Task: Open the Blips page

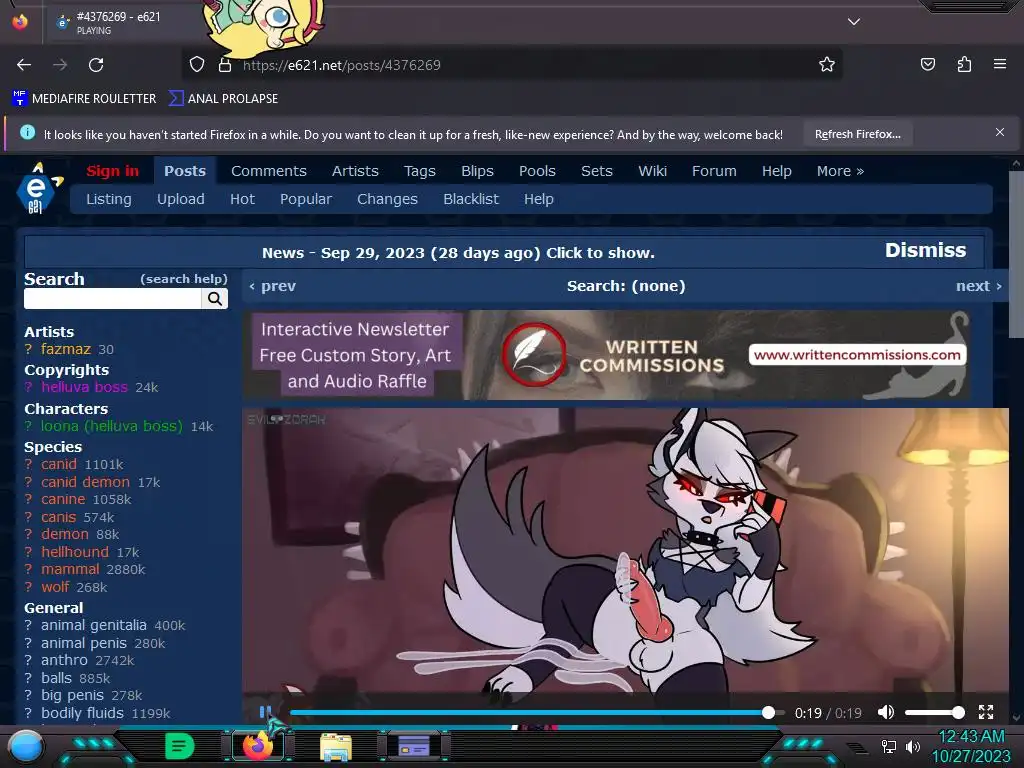Action: (x=477, y=171)
